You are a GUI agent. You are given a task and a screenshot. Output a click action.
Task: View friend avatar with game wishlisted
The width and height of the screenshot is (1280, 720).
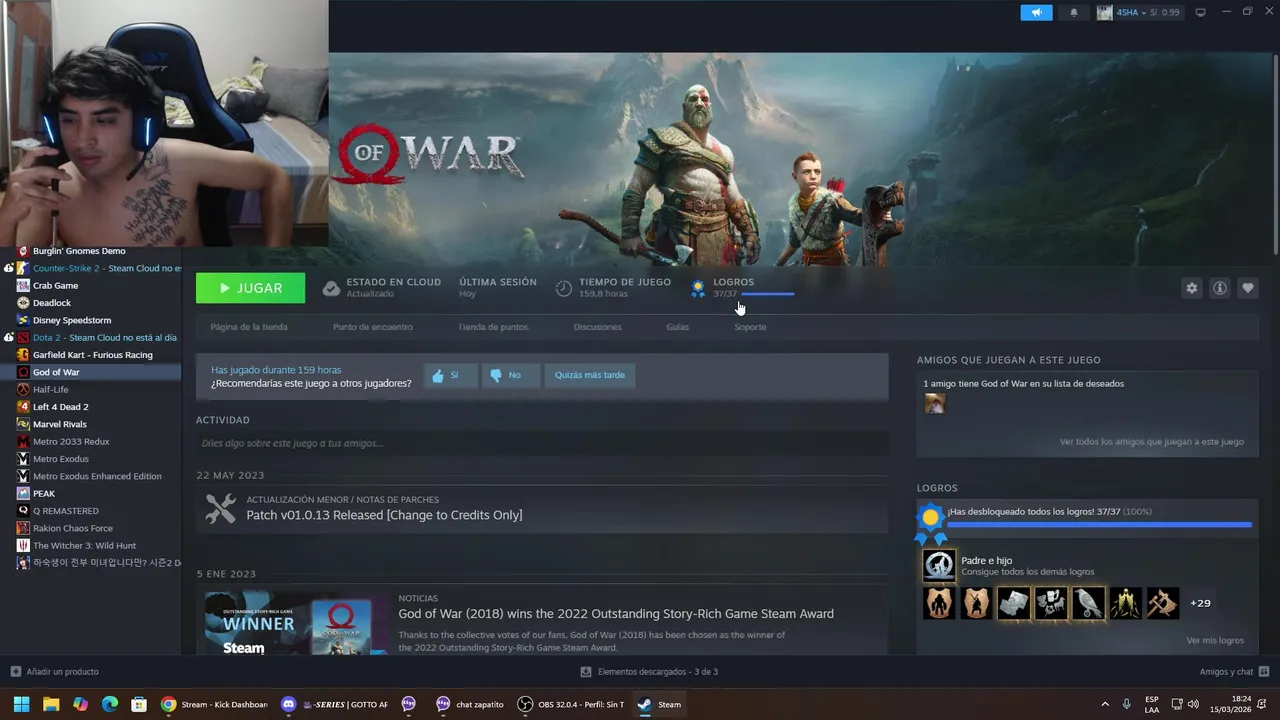click(x=935, y=403)
